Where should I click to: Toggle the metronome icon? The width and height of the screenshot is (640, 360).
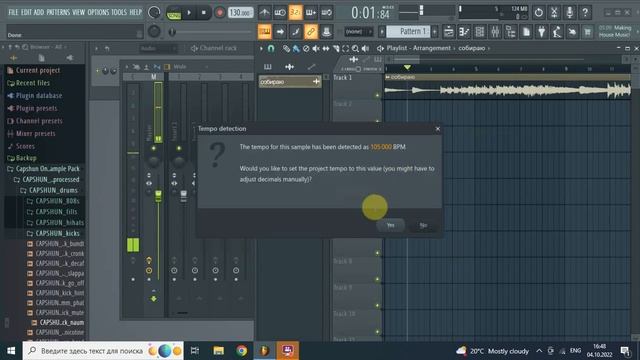click(x=264, y=13)
